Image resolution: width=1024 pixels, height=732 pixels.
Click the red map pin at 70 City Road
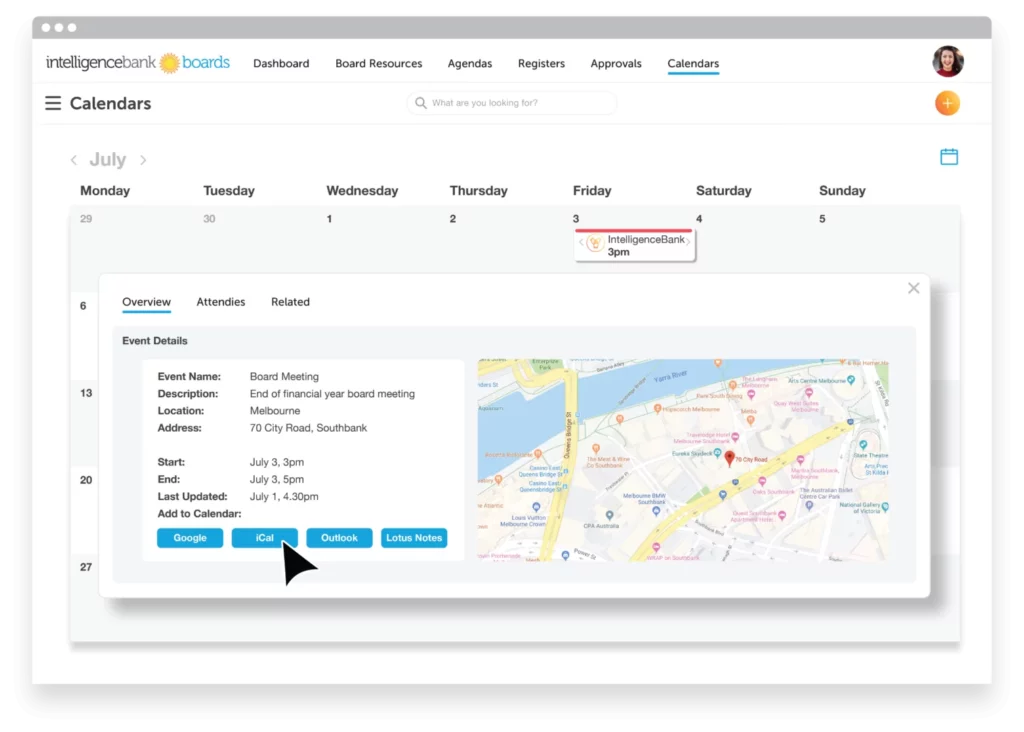click(729, 458)
